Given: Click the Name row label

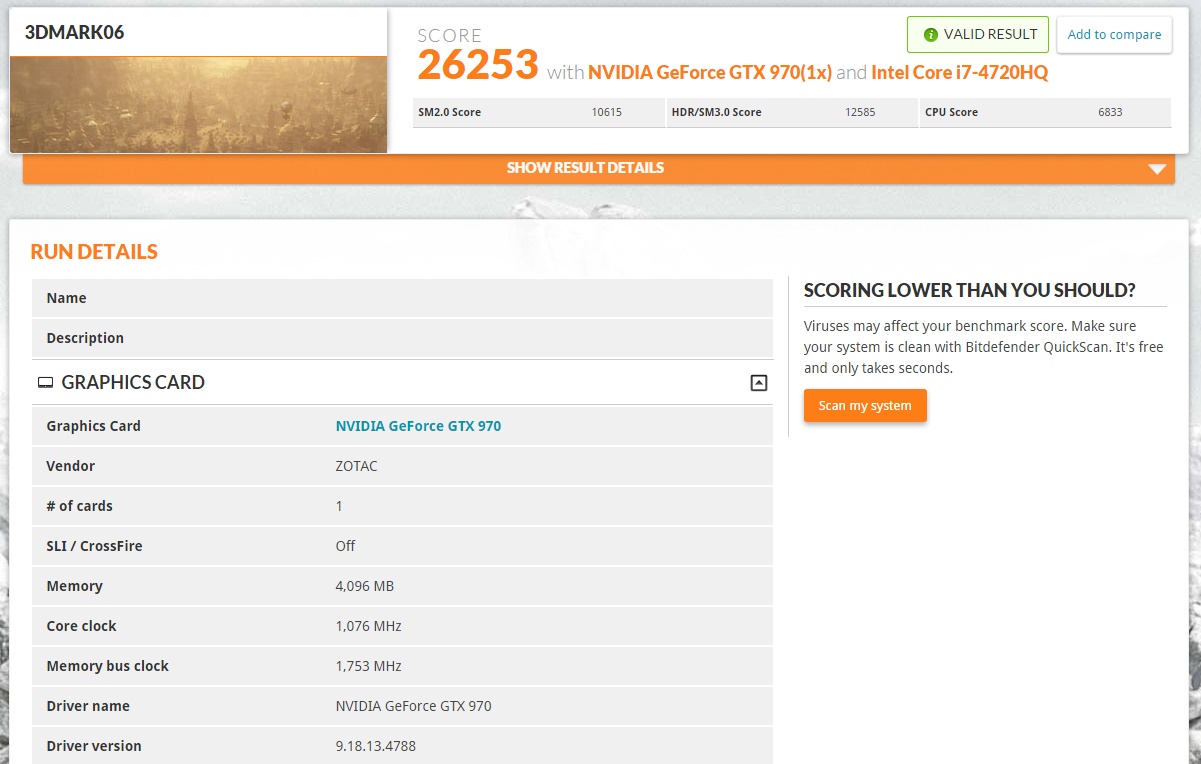Looking at the screenshot, I should 66,298.
